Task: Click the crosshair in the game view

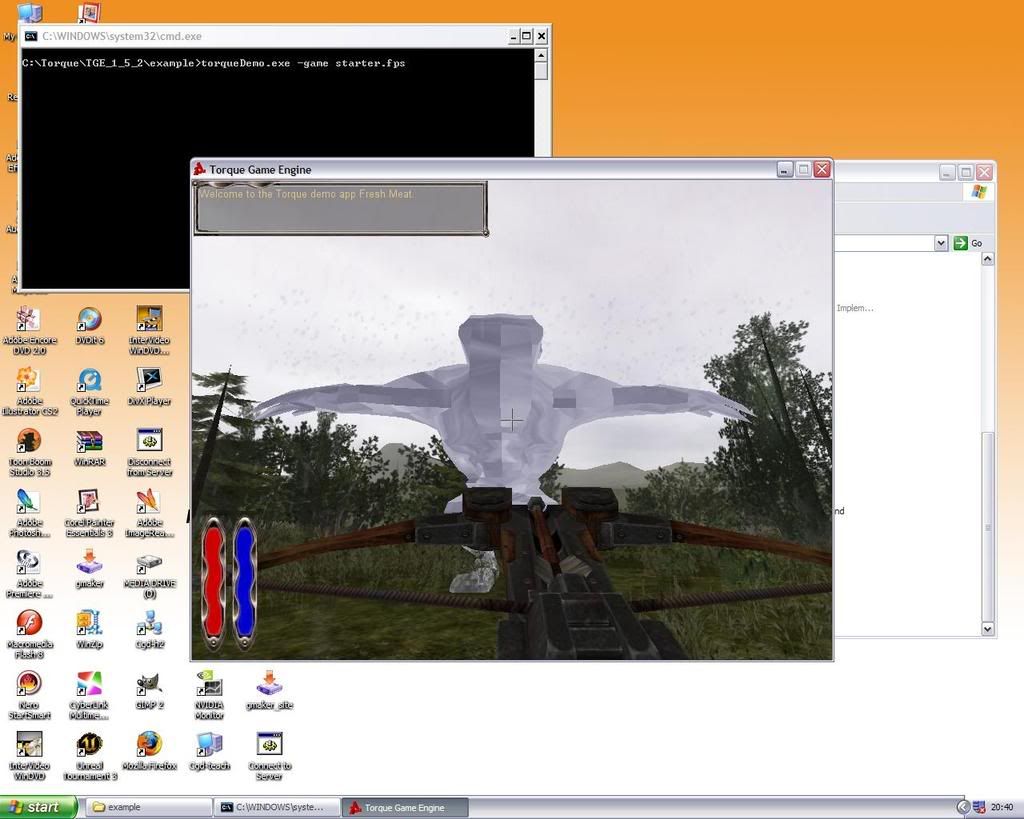Action: (x=513, y=419)
